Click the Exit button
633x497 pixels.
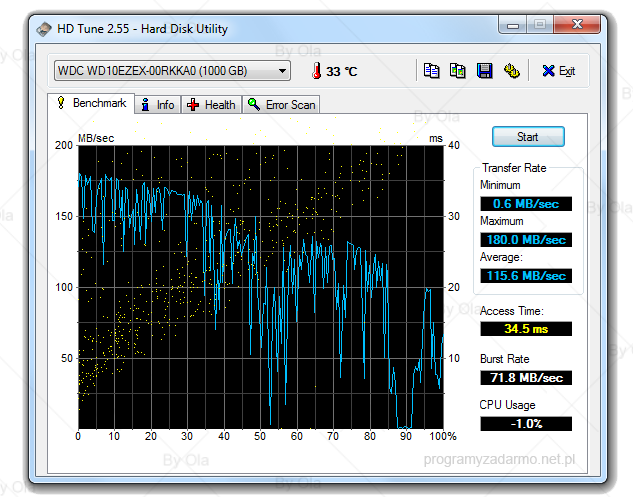point(559,71)
